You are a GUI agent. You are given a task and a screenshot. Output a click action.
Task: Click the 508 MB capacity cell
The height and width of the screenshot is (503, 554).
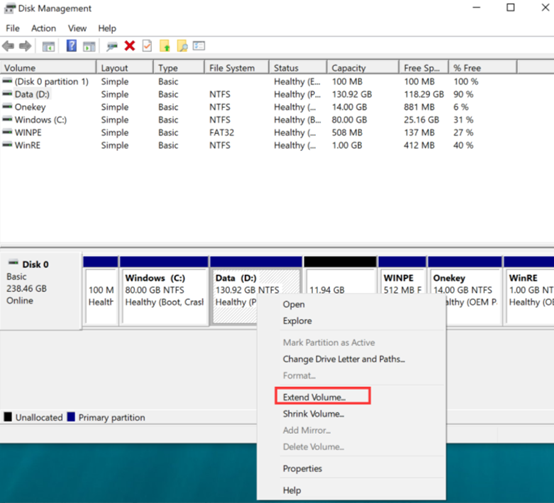(347, 132)
